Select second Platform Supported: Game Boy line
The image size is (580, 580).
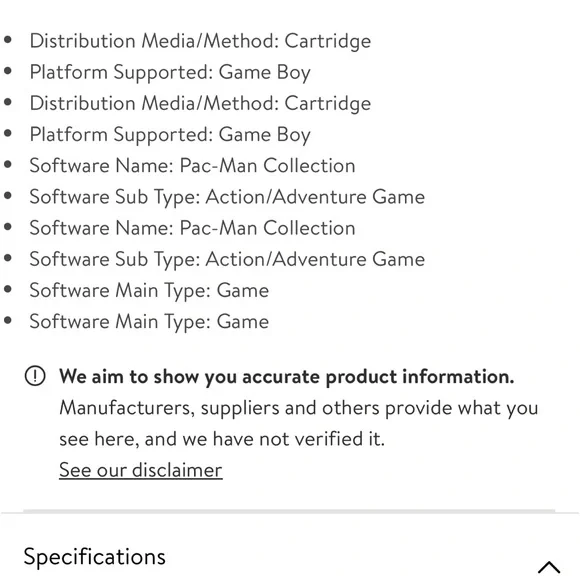pyautogui.click(x=170, y=135)
